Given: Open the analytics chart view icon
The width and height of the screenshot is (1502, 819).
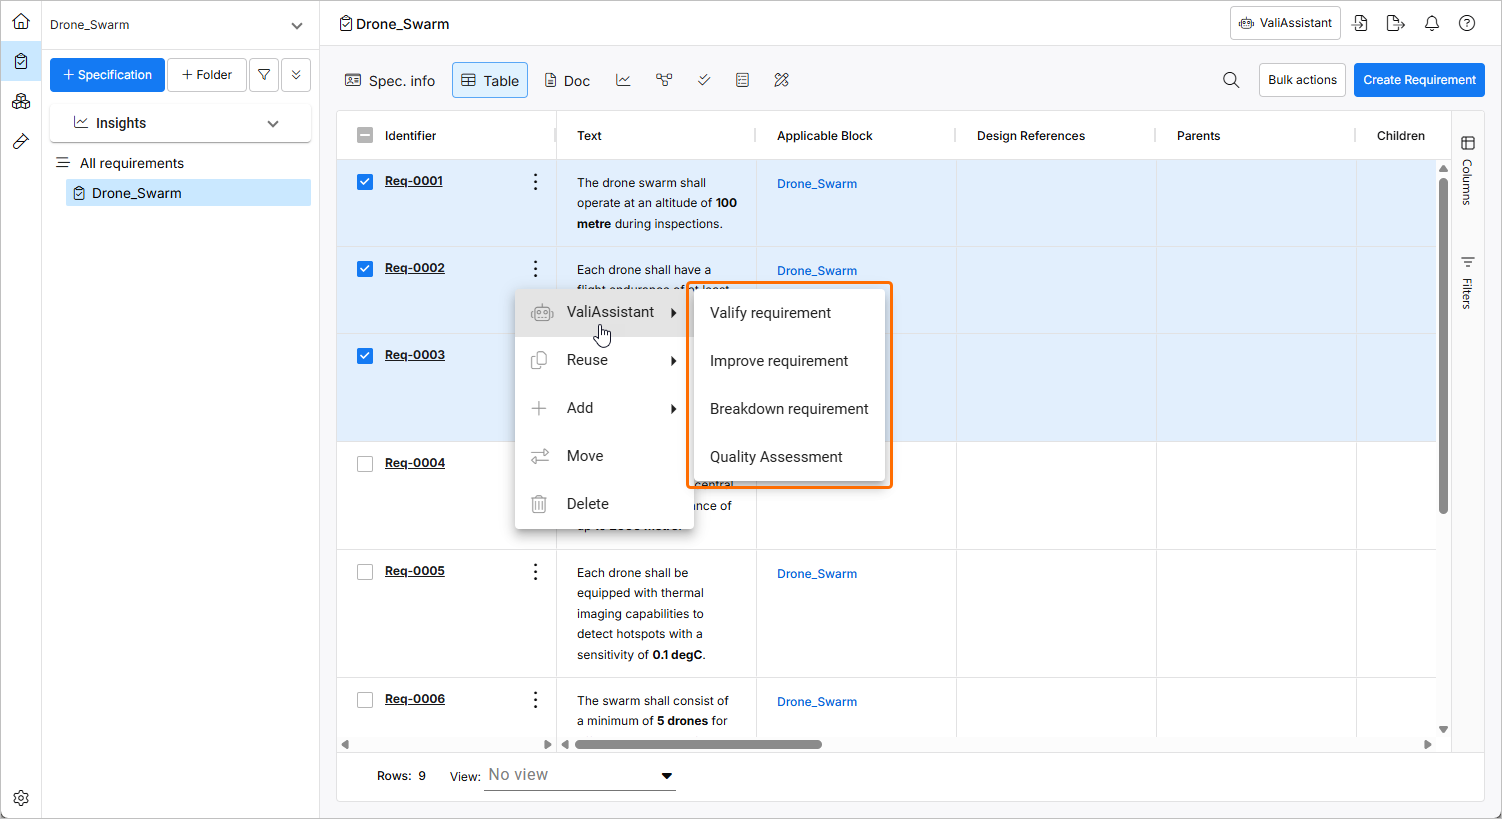Looking at the screenshot, I should pyautogui.click(x=623, y=80).
